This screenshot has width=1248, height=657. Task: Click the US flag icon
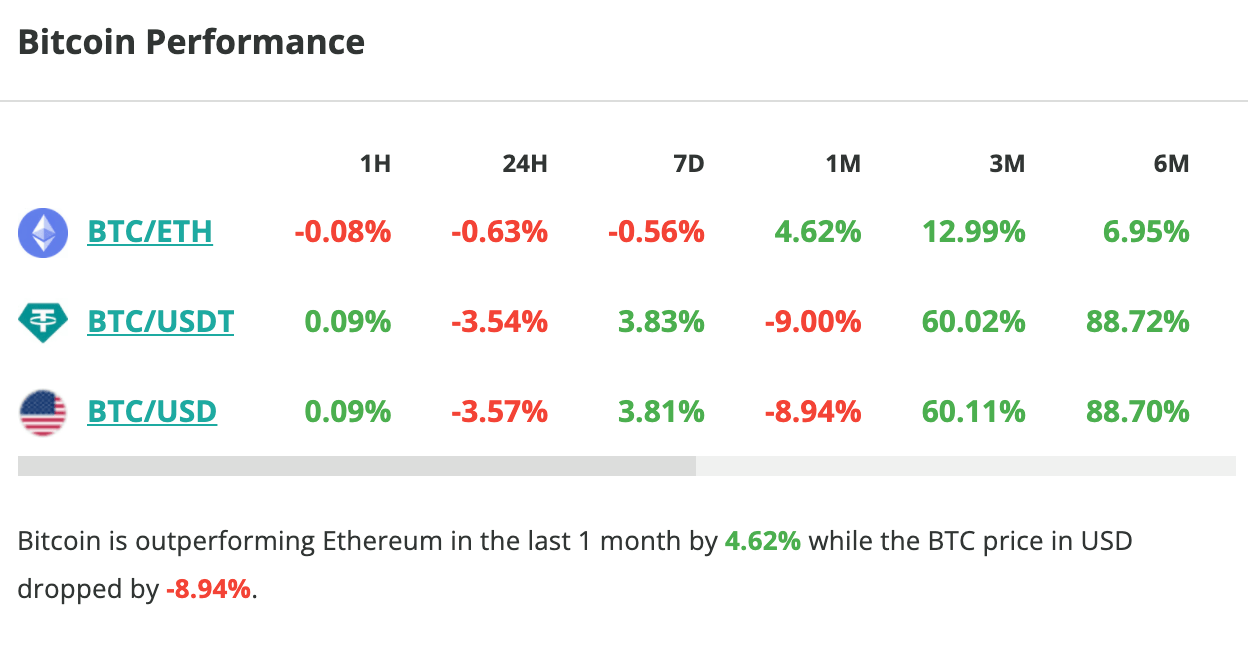pyautogui.click(x=43, y=412)
